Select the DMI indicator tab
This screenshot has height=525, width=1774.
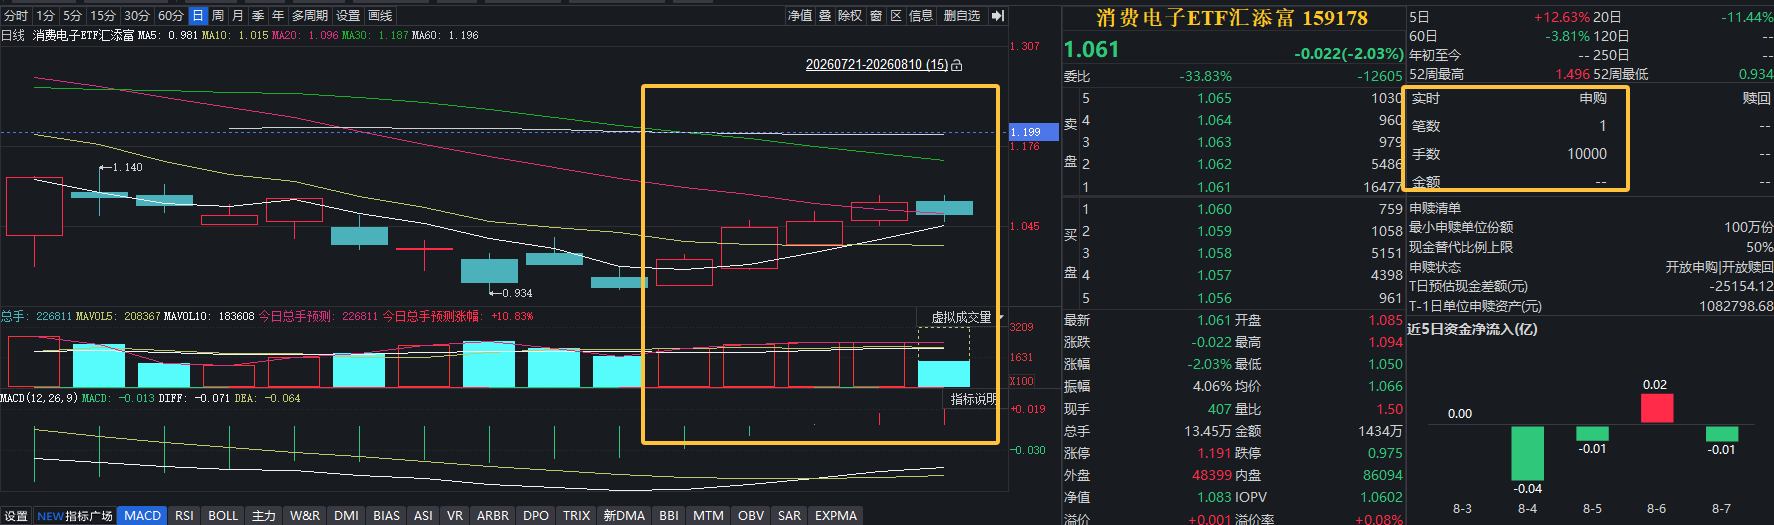tap(346, 516)
